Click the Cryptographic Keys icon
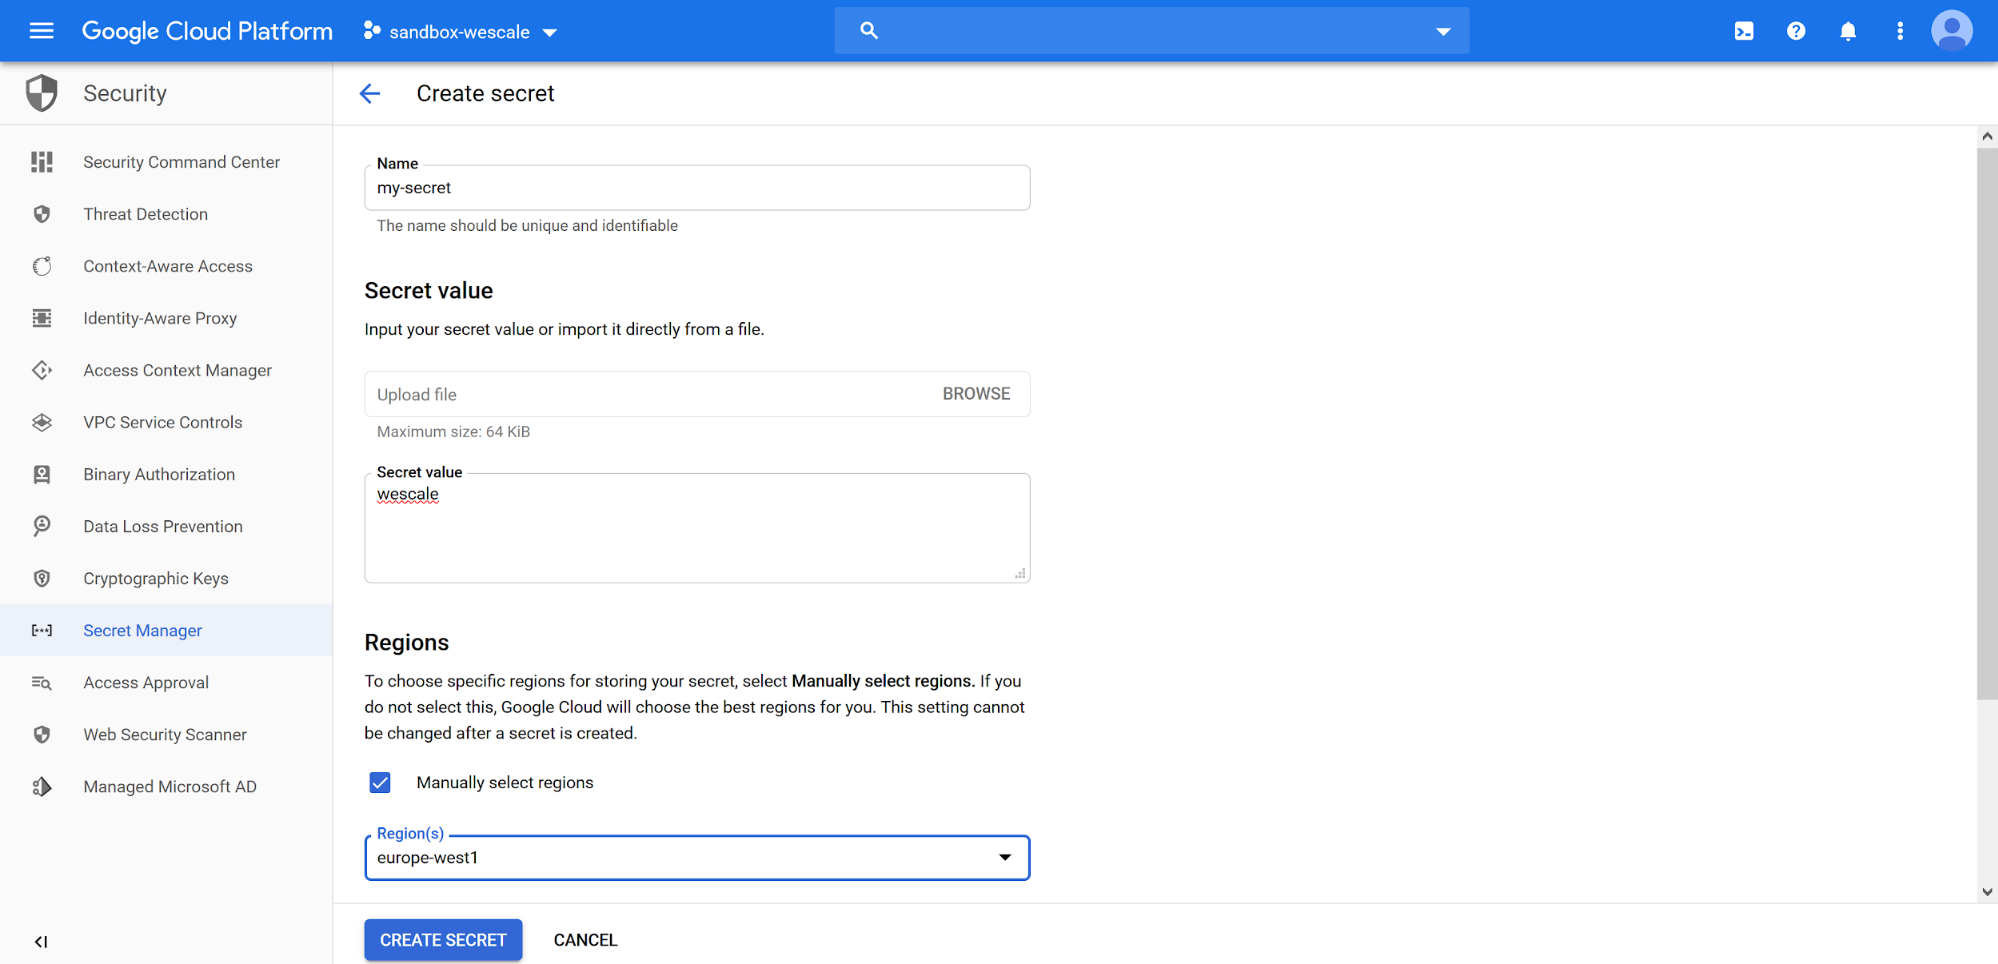 click(41, 578)
